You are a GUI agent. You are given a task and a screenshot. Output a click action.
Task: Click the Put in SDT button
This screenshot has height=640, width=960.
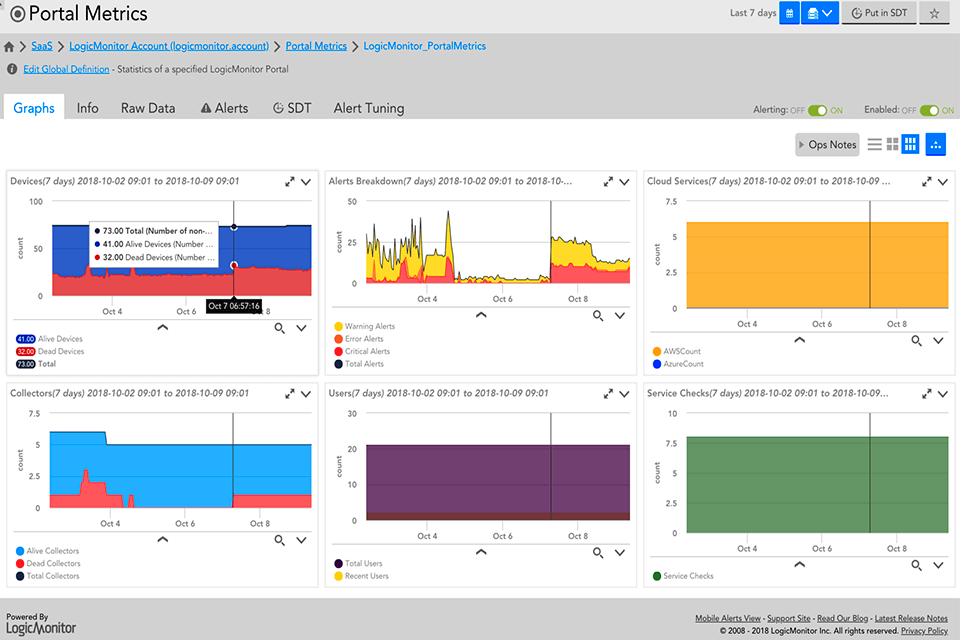[879, 13]
